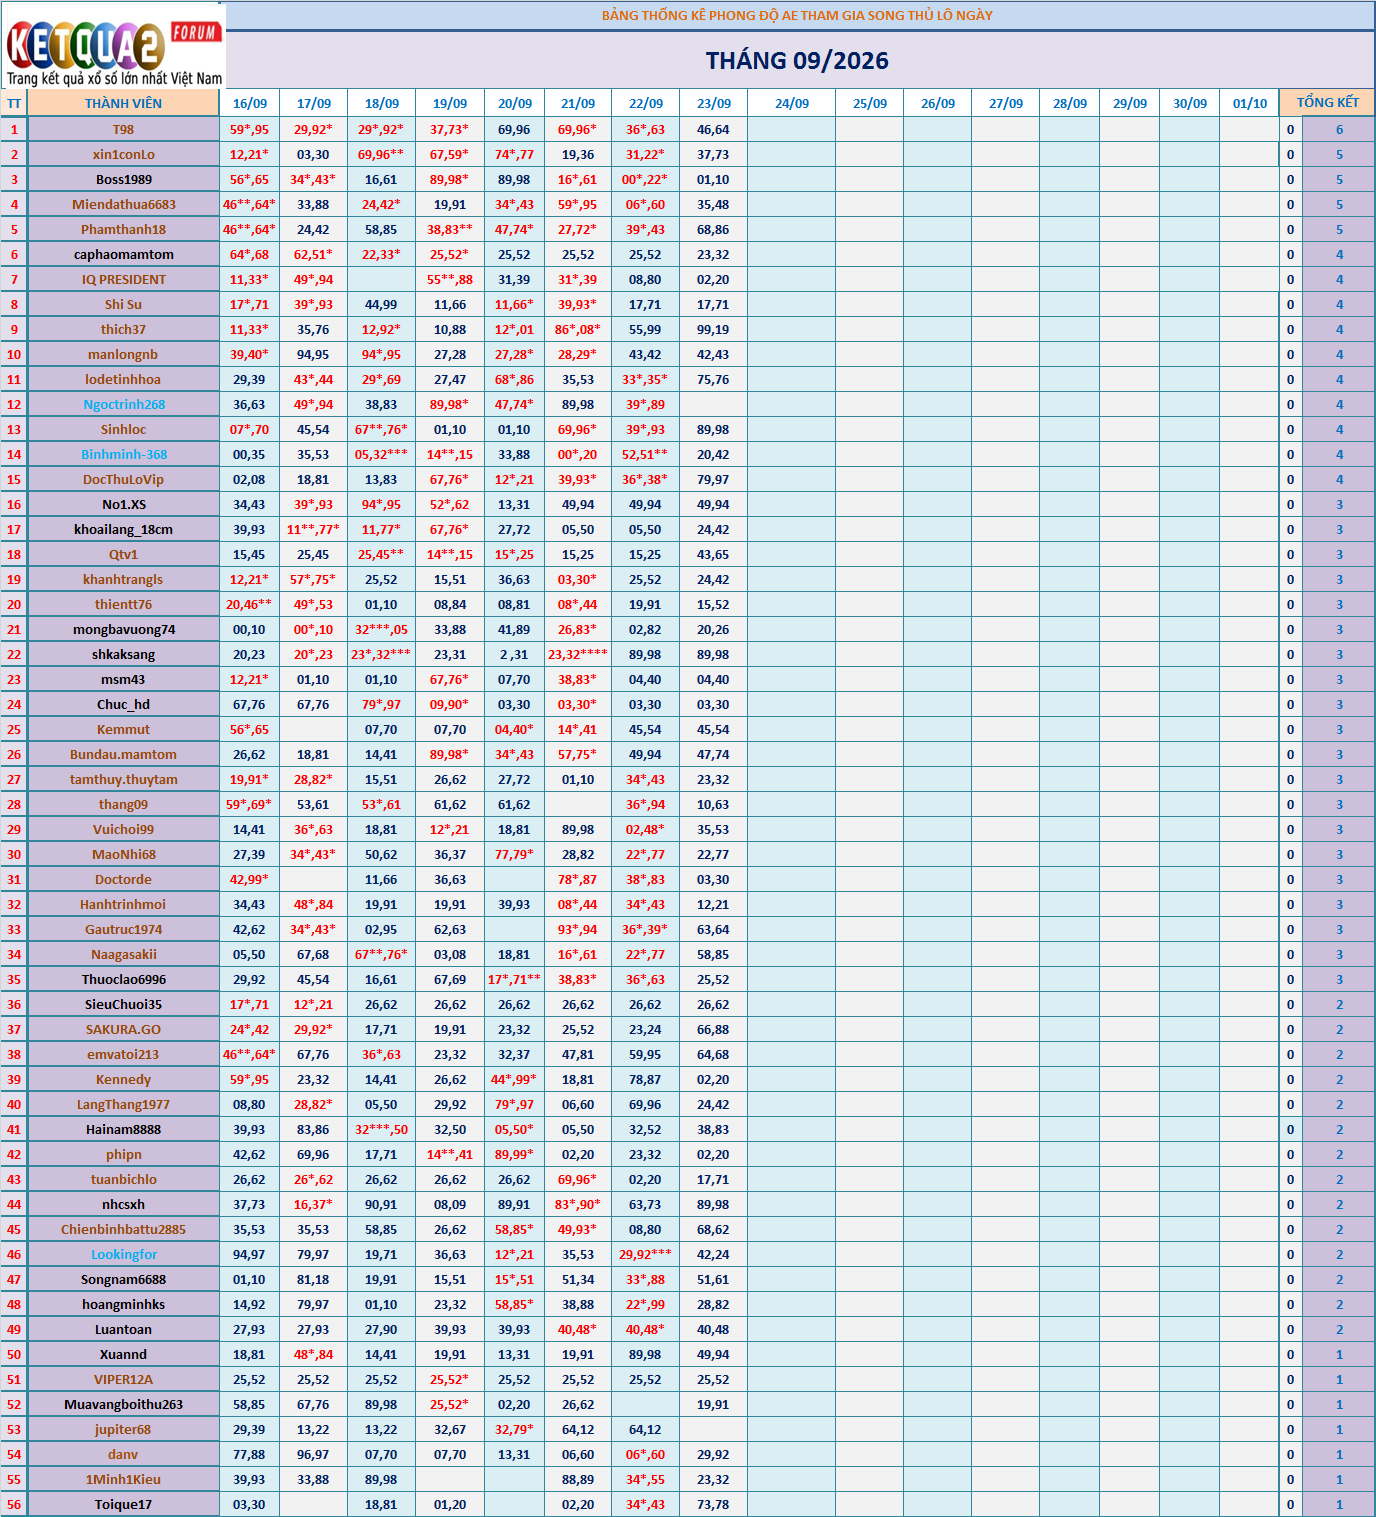
Task: Select member Thuoclao6996
Action: click(123, 980)
